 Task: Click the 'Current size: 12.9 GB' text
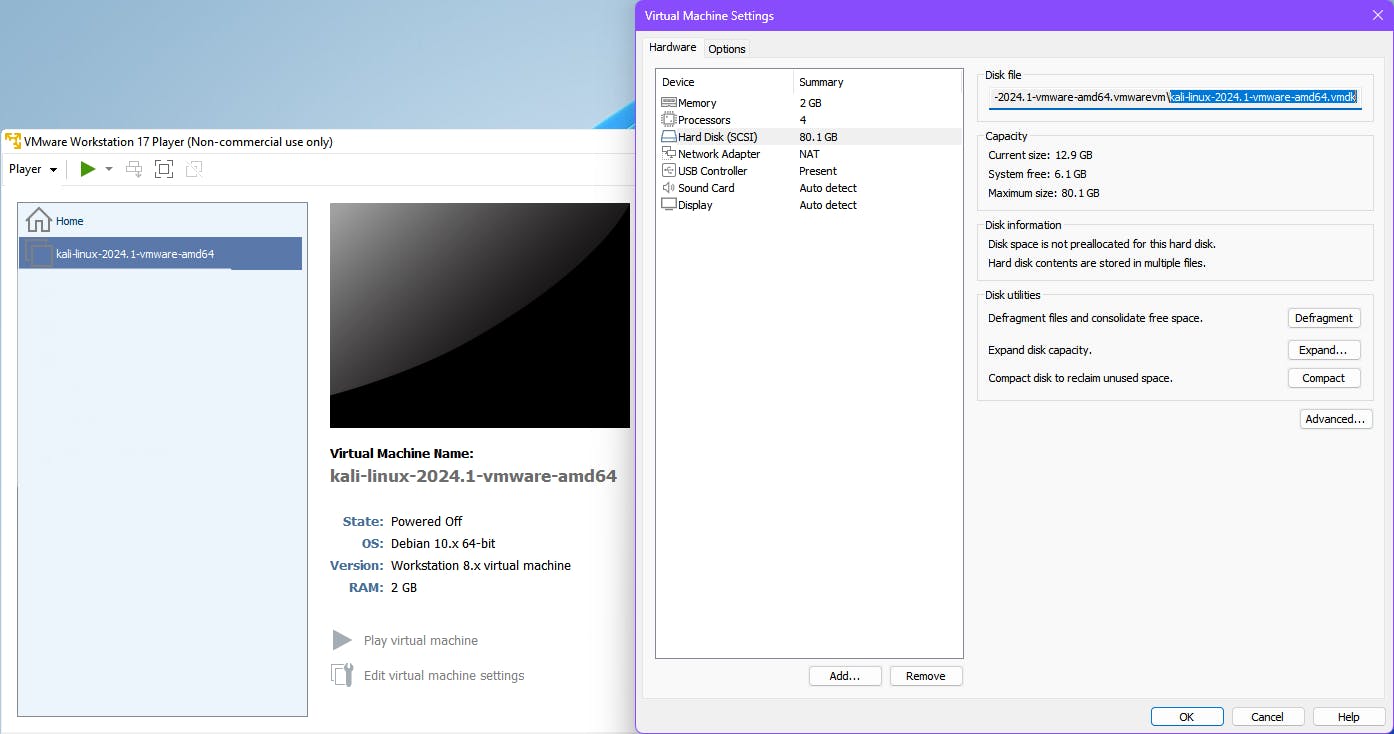1040,155
